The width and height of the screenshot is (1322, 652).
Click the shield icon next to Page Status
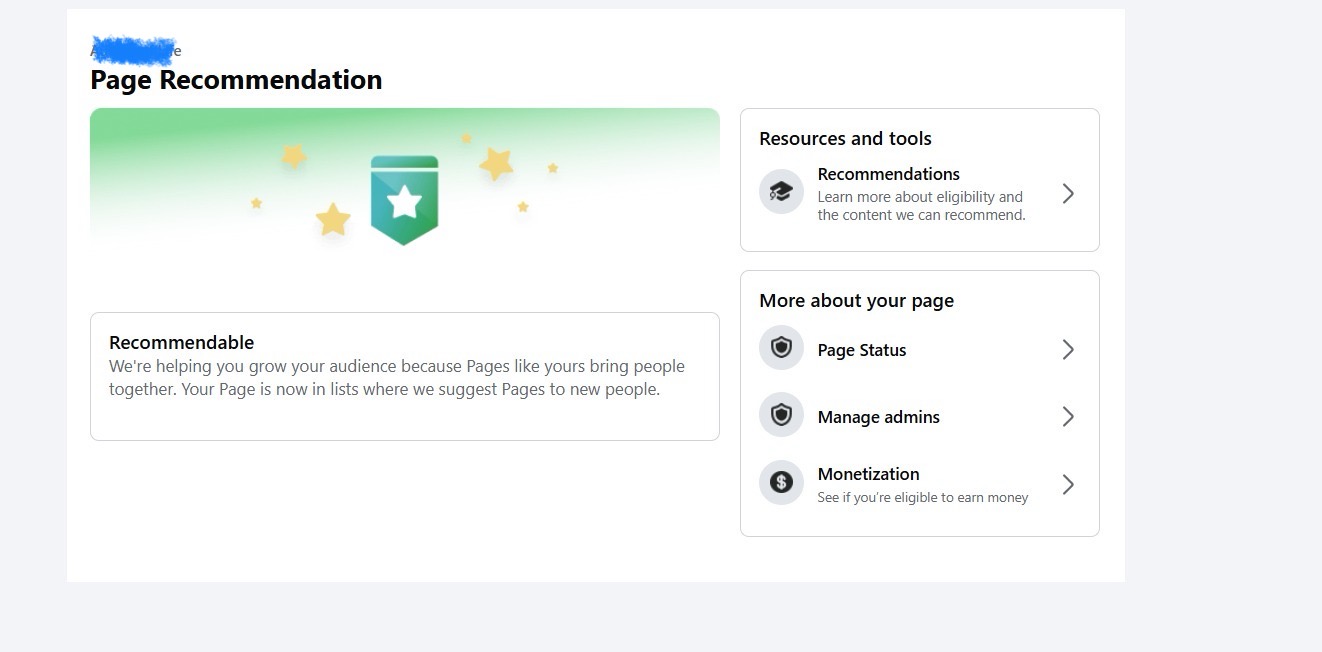pos(781,348)
